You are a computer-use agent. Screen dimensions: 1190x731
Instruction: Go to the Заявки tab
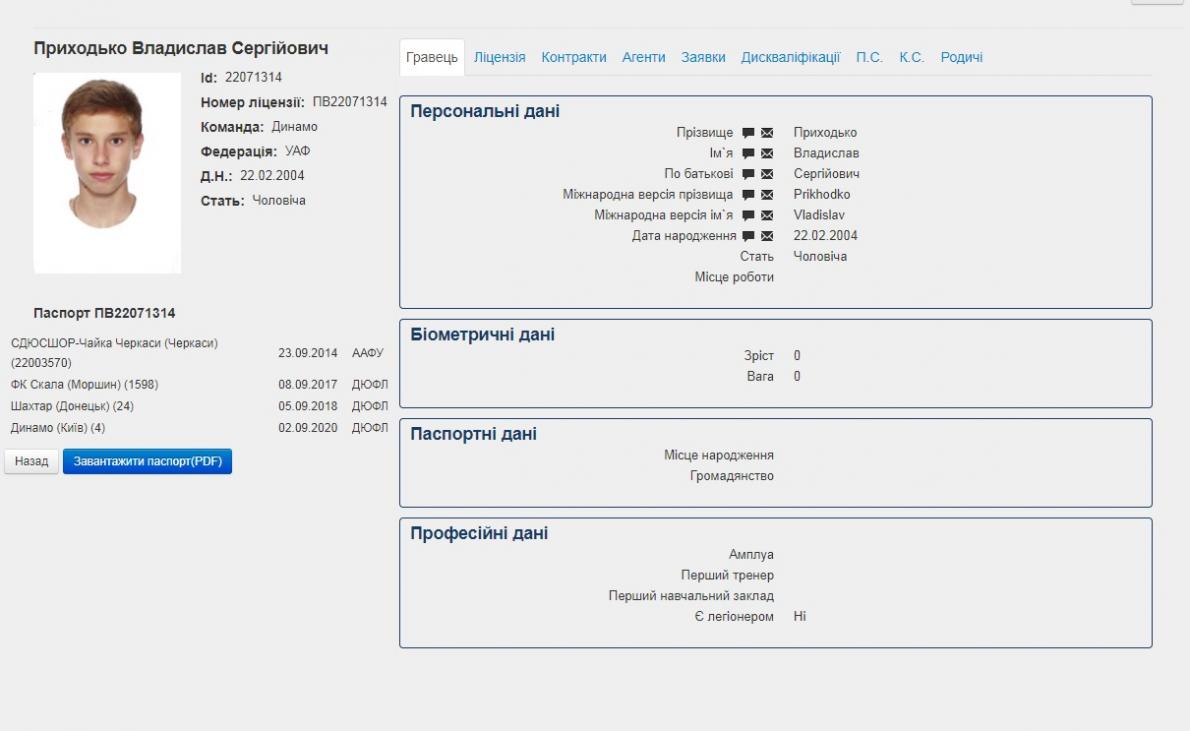[703, 57]
